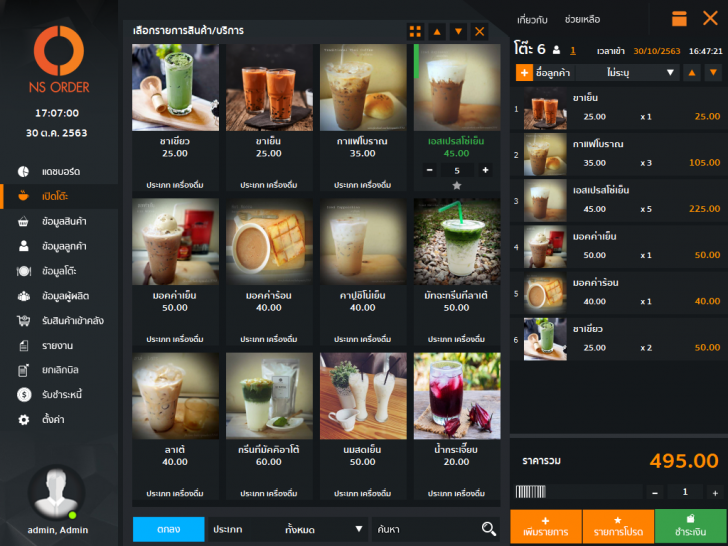Click the report document icon for รายงาน

click(x=24, y=345)
